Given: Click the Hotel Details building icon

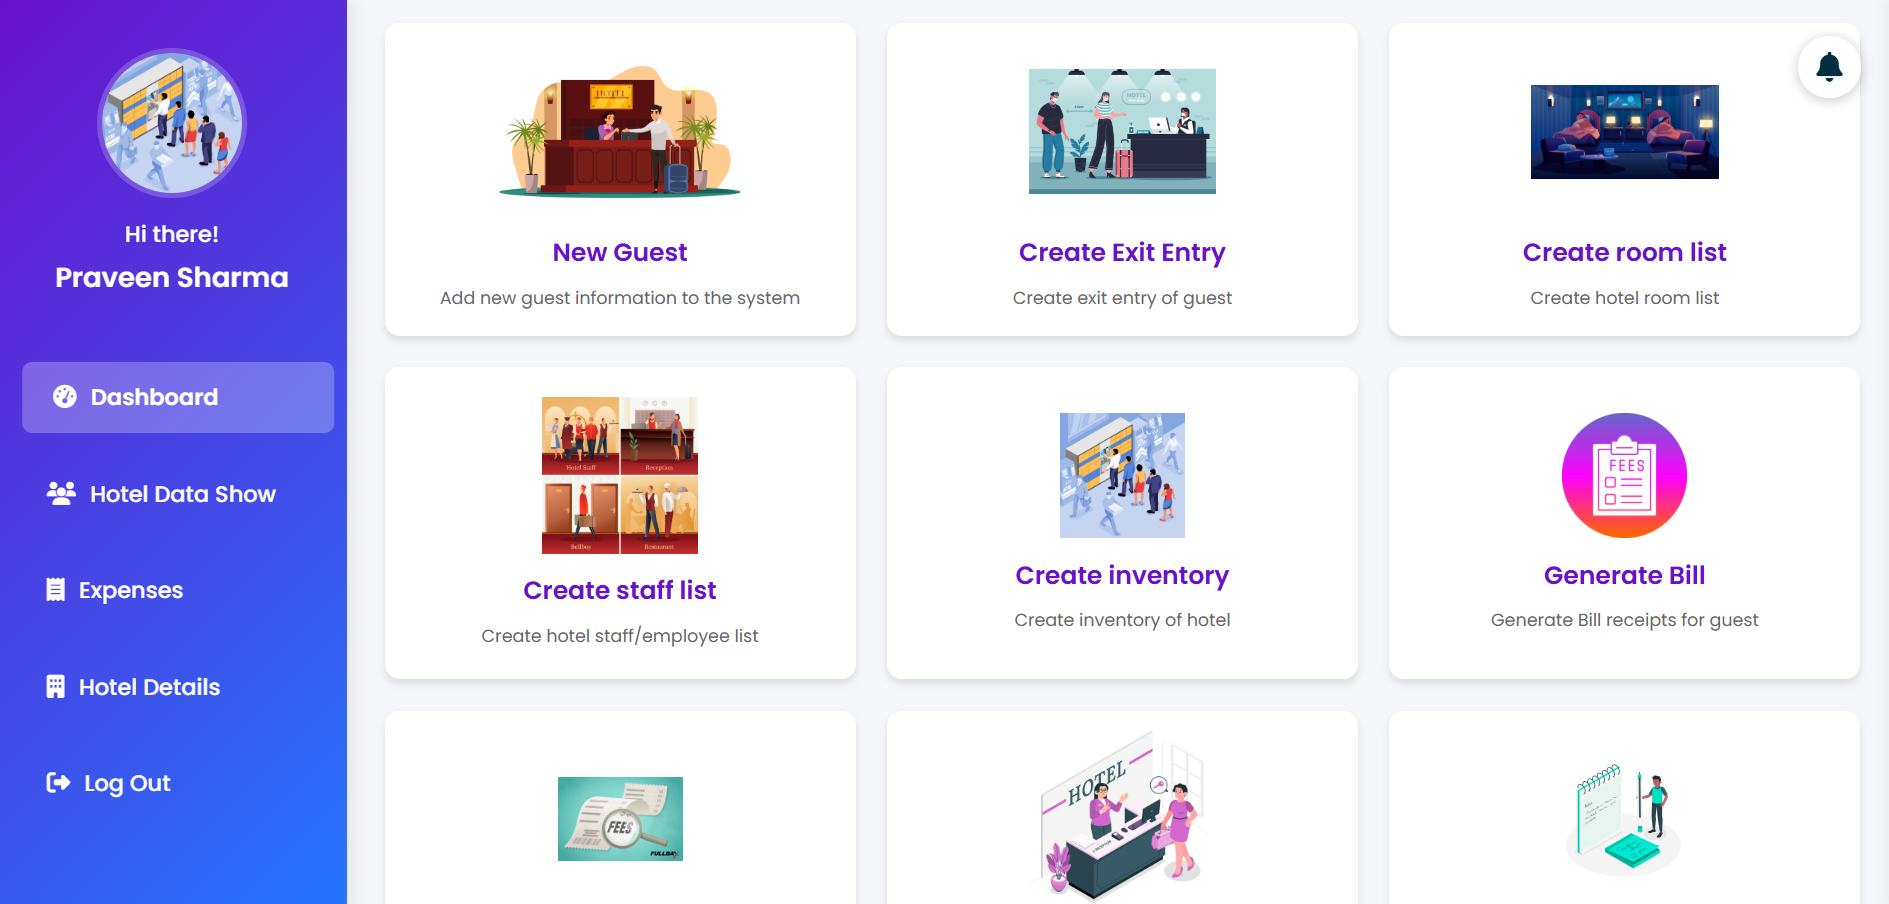Looking at the screenshot, I should click(x=56, y=687).
